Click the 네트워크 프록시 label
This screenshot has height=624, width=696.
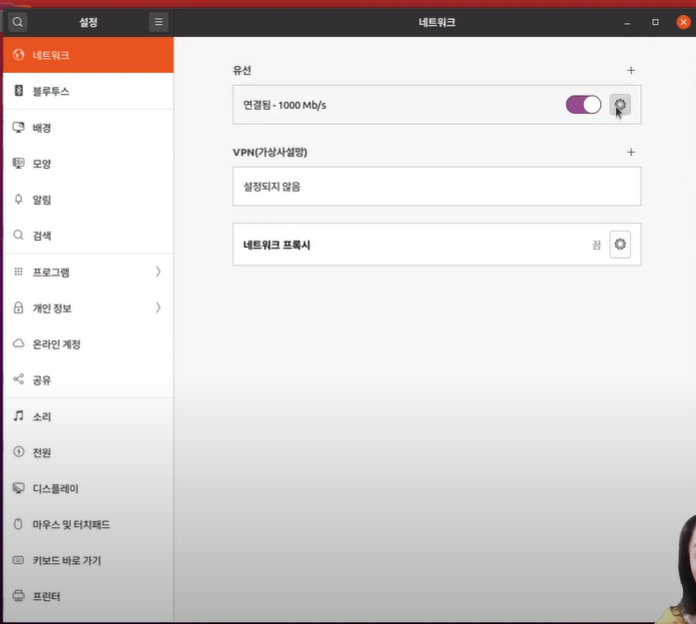tap(277, 245)
